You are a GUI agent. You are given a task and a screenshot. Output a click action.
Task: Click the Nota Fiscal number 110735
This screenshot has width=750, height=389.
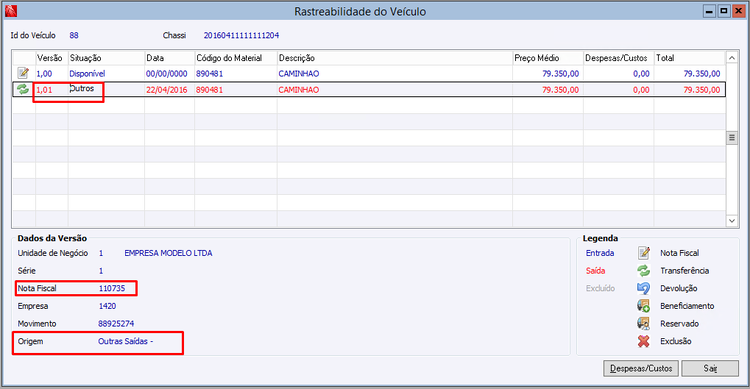112,288
